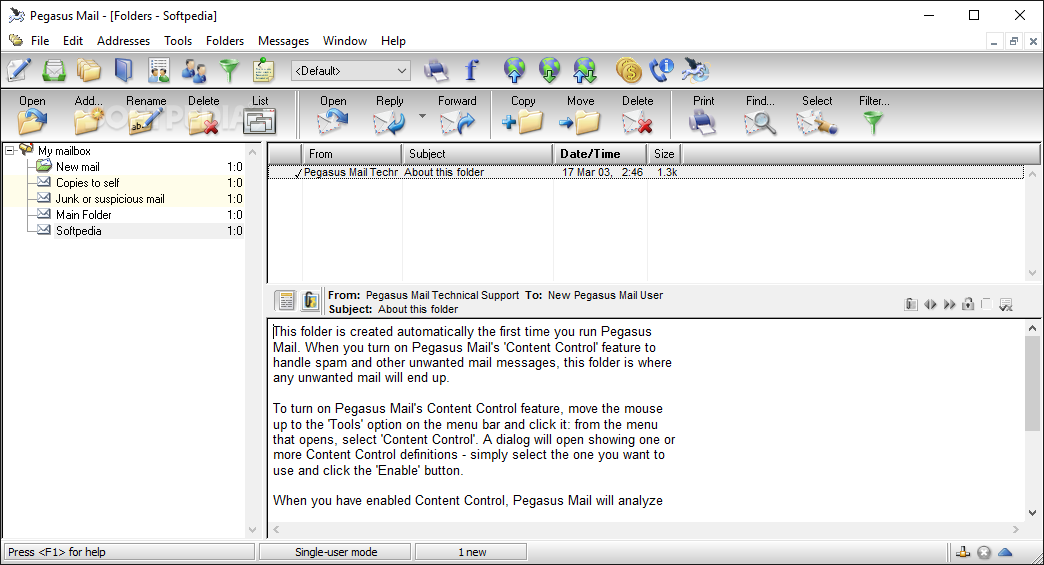Click the Filter... funnel button
The image size is (1044, 565).
874,114
